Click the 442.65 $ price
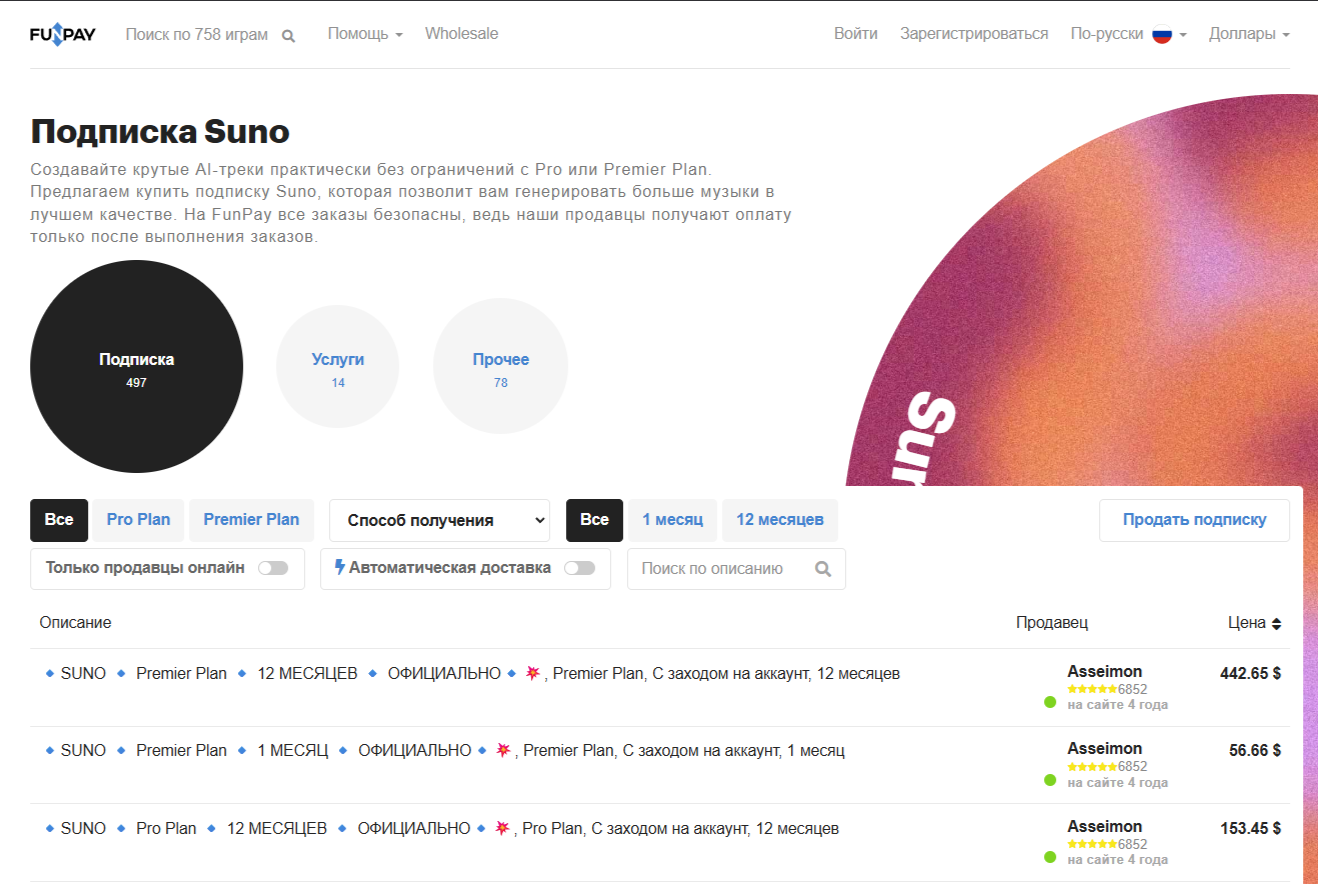 point(1250,674)
